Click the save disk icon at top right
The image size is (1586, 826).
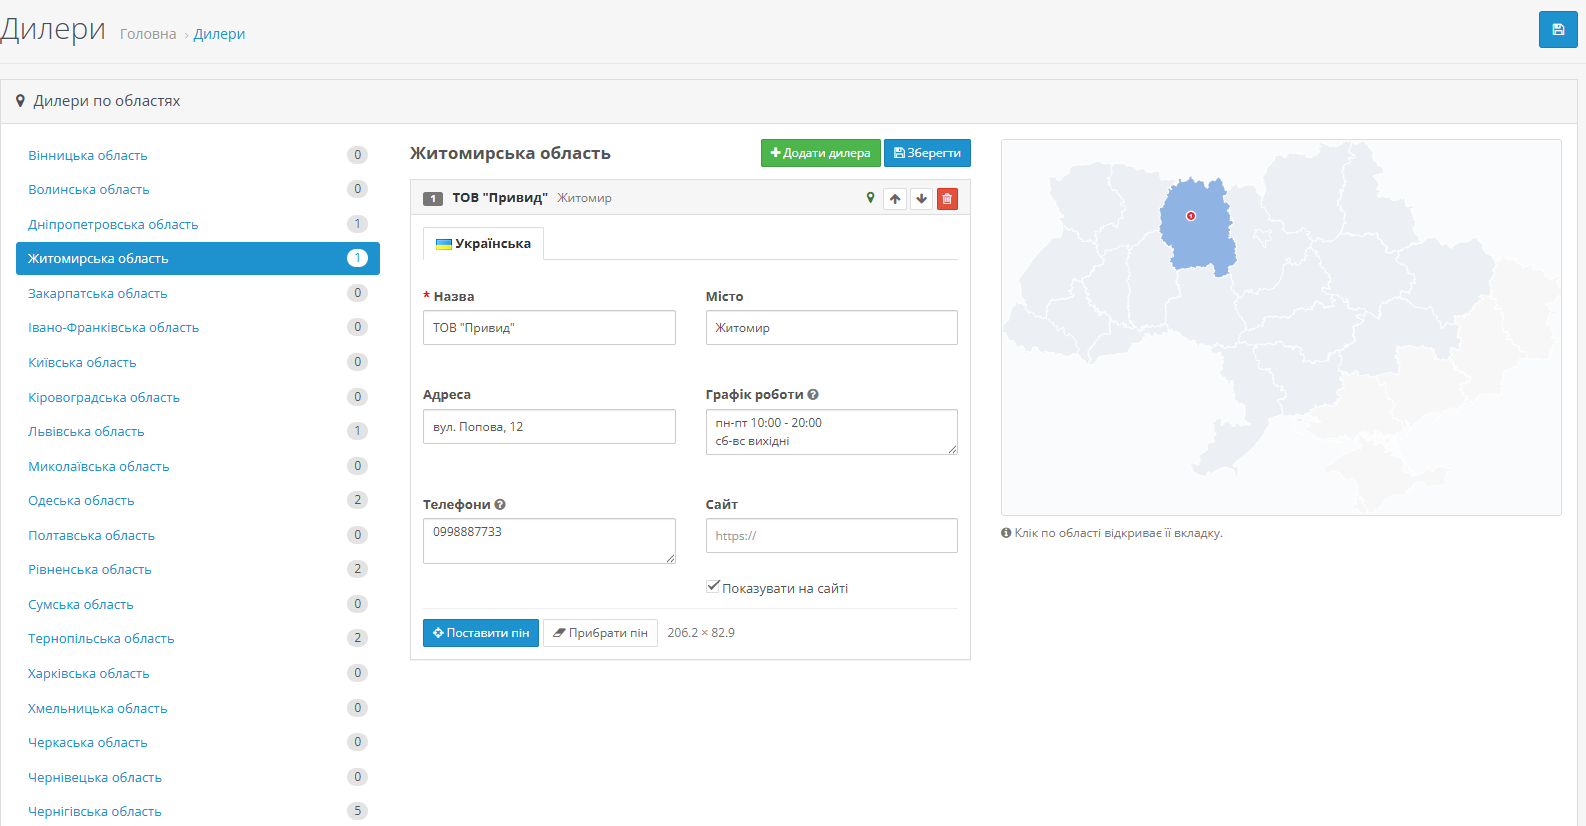(x=1558, y=30)
